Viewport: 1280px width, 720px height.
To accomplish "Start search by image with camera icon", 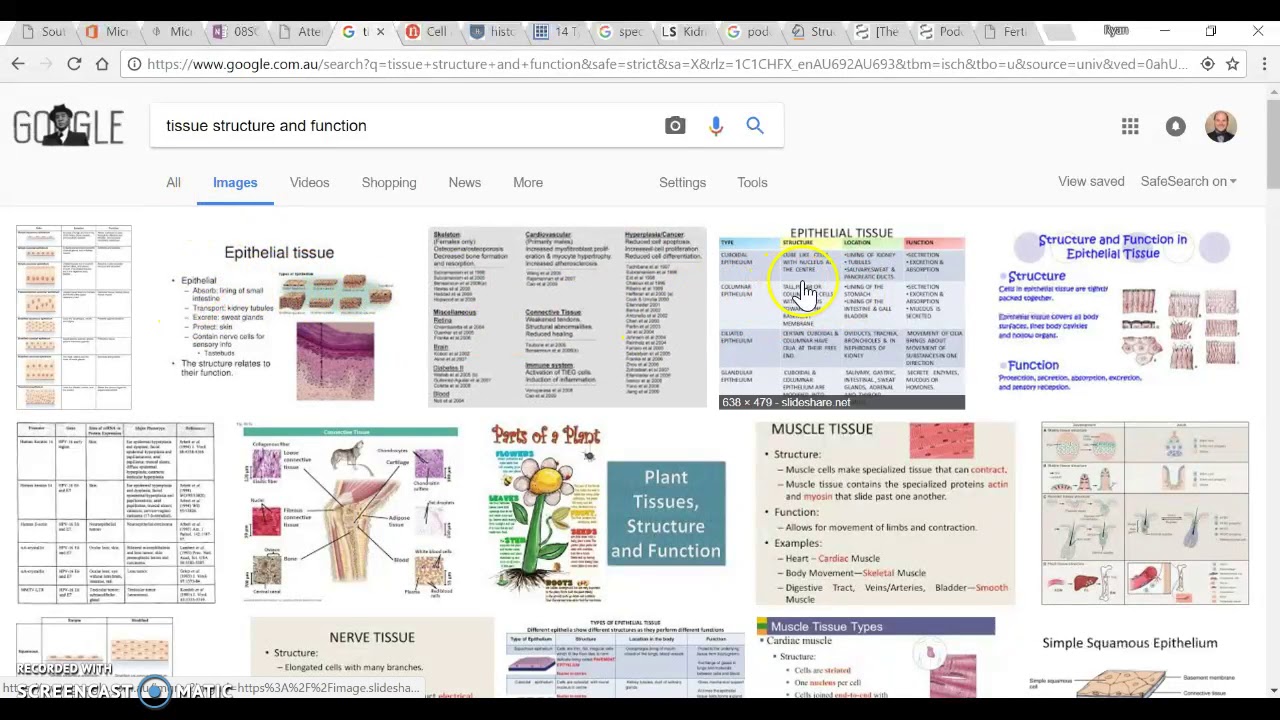I will 675,126.
